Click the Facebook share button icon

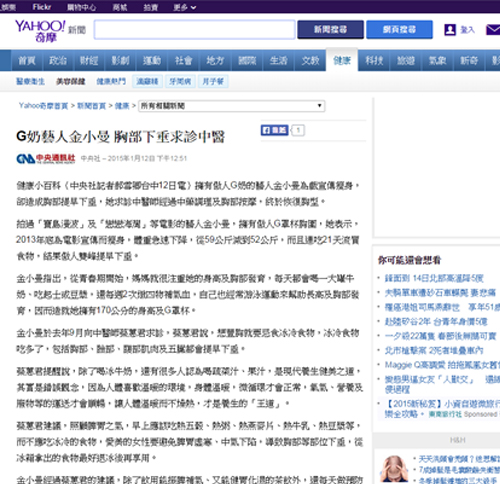pos(274,130)
